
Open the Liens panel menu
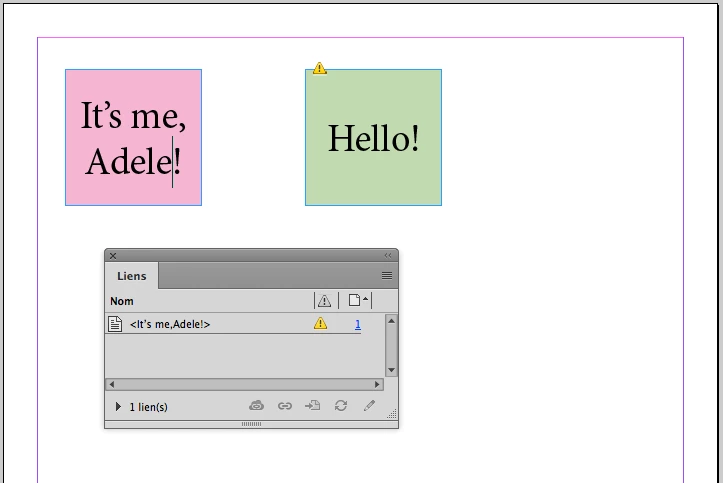[x=387, y=276]
